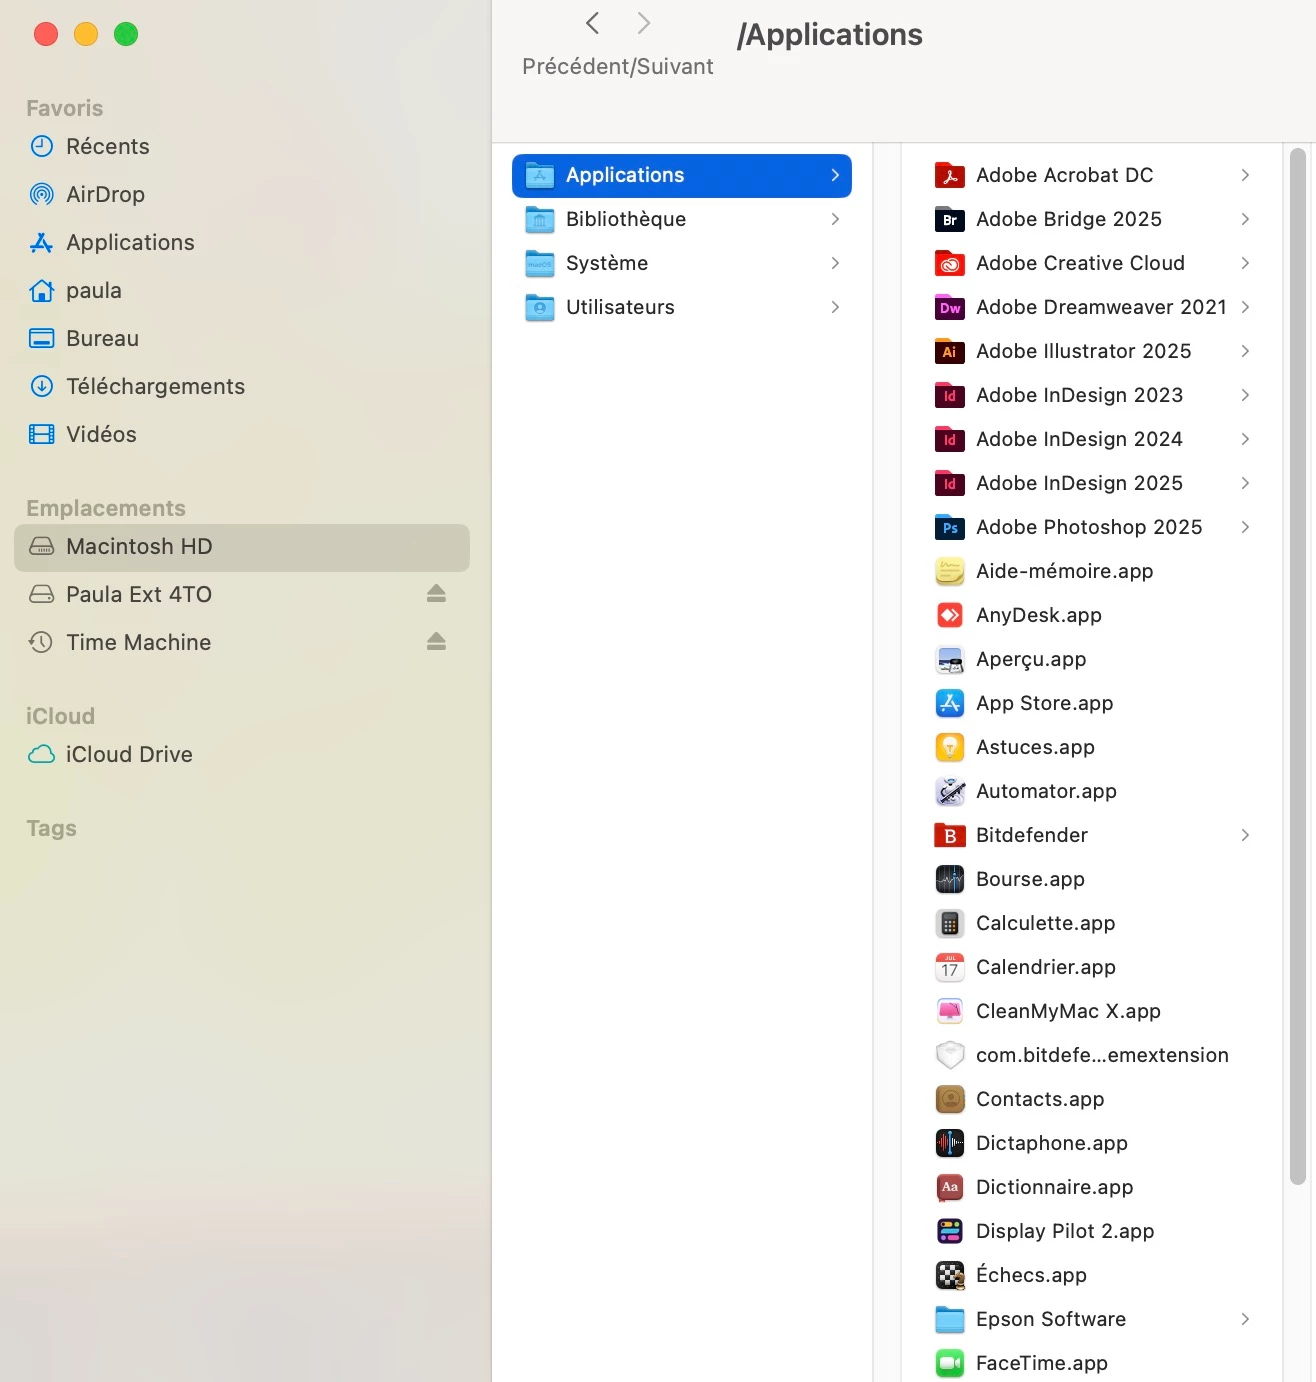Viewport: 1316px width, 1382px height.
Task: Click the Calculette.app icon
Action: (949, 923)
